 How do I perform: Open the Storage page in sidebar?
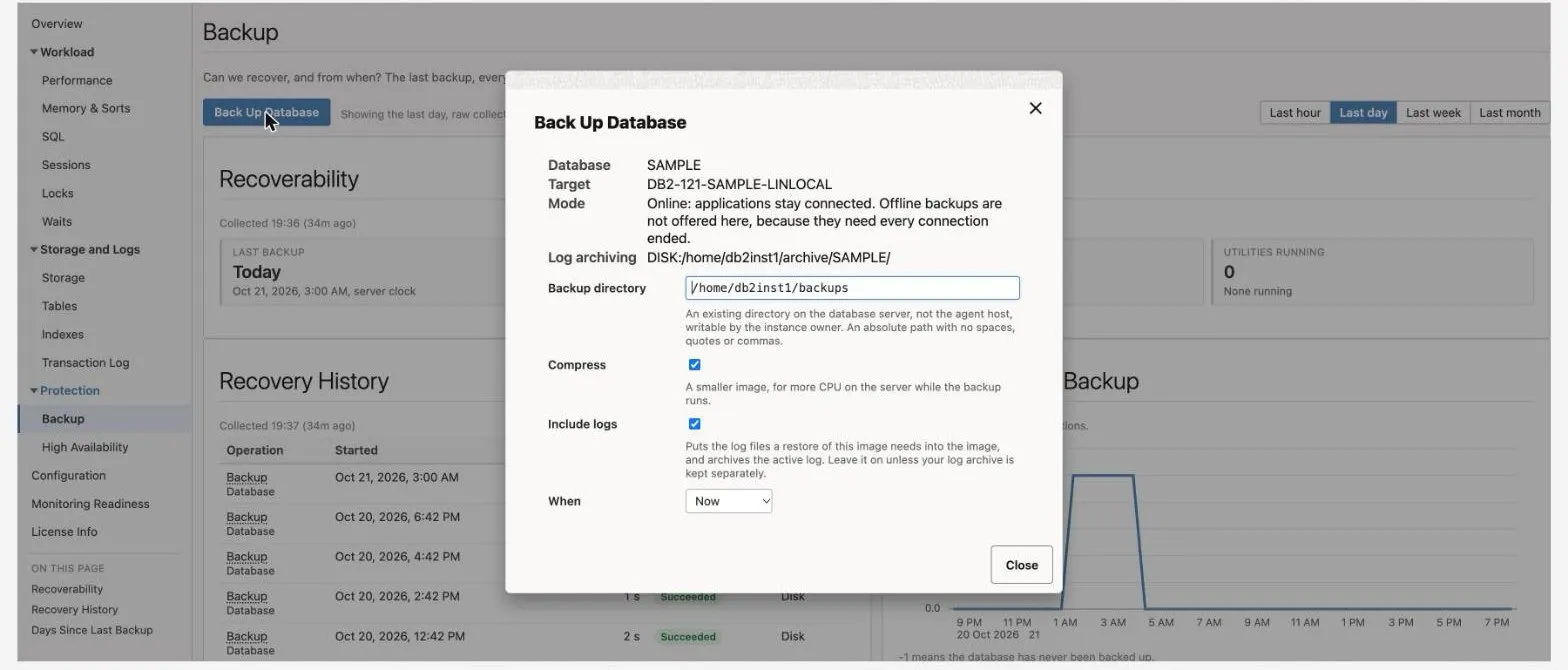click(63, 278)
